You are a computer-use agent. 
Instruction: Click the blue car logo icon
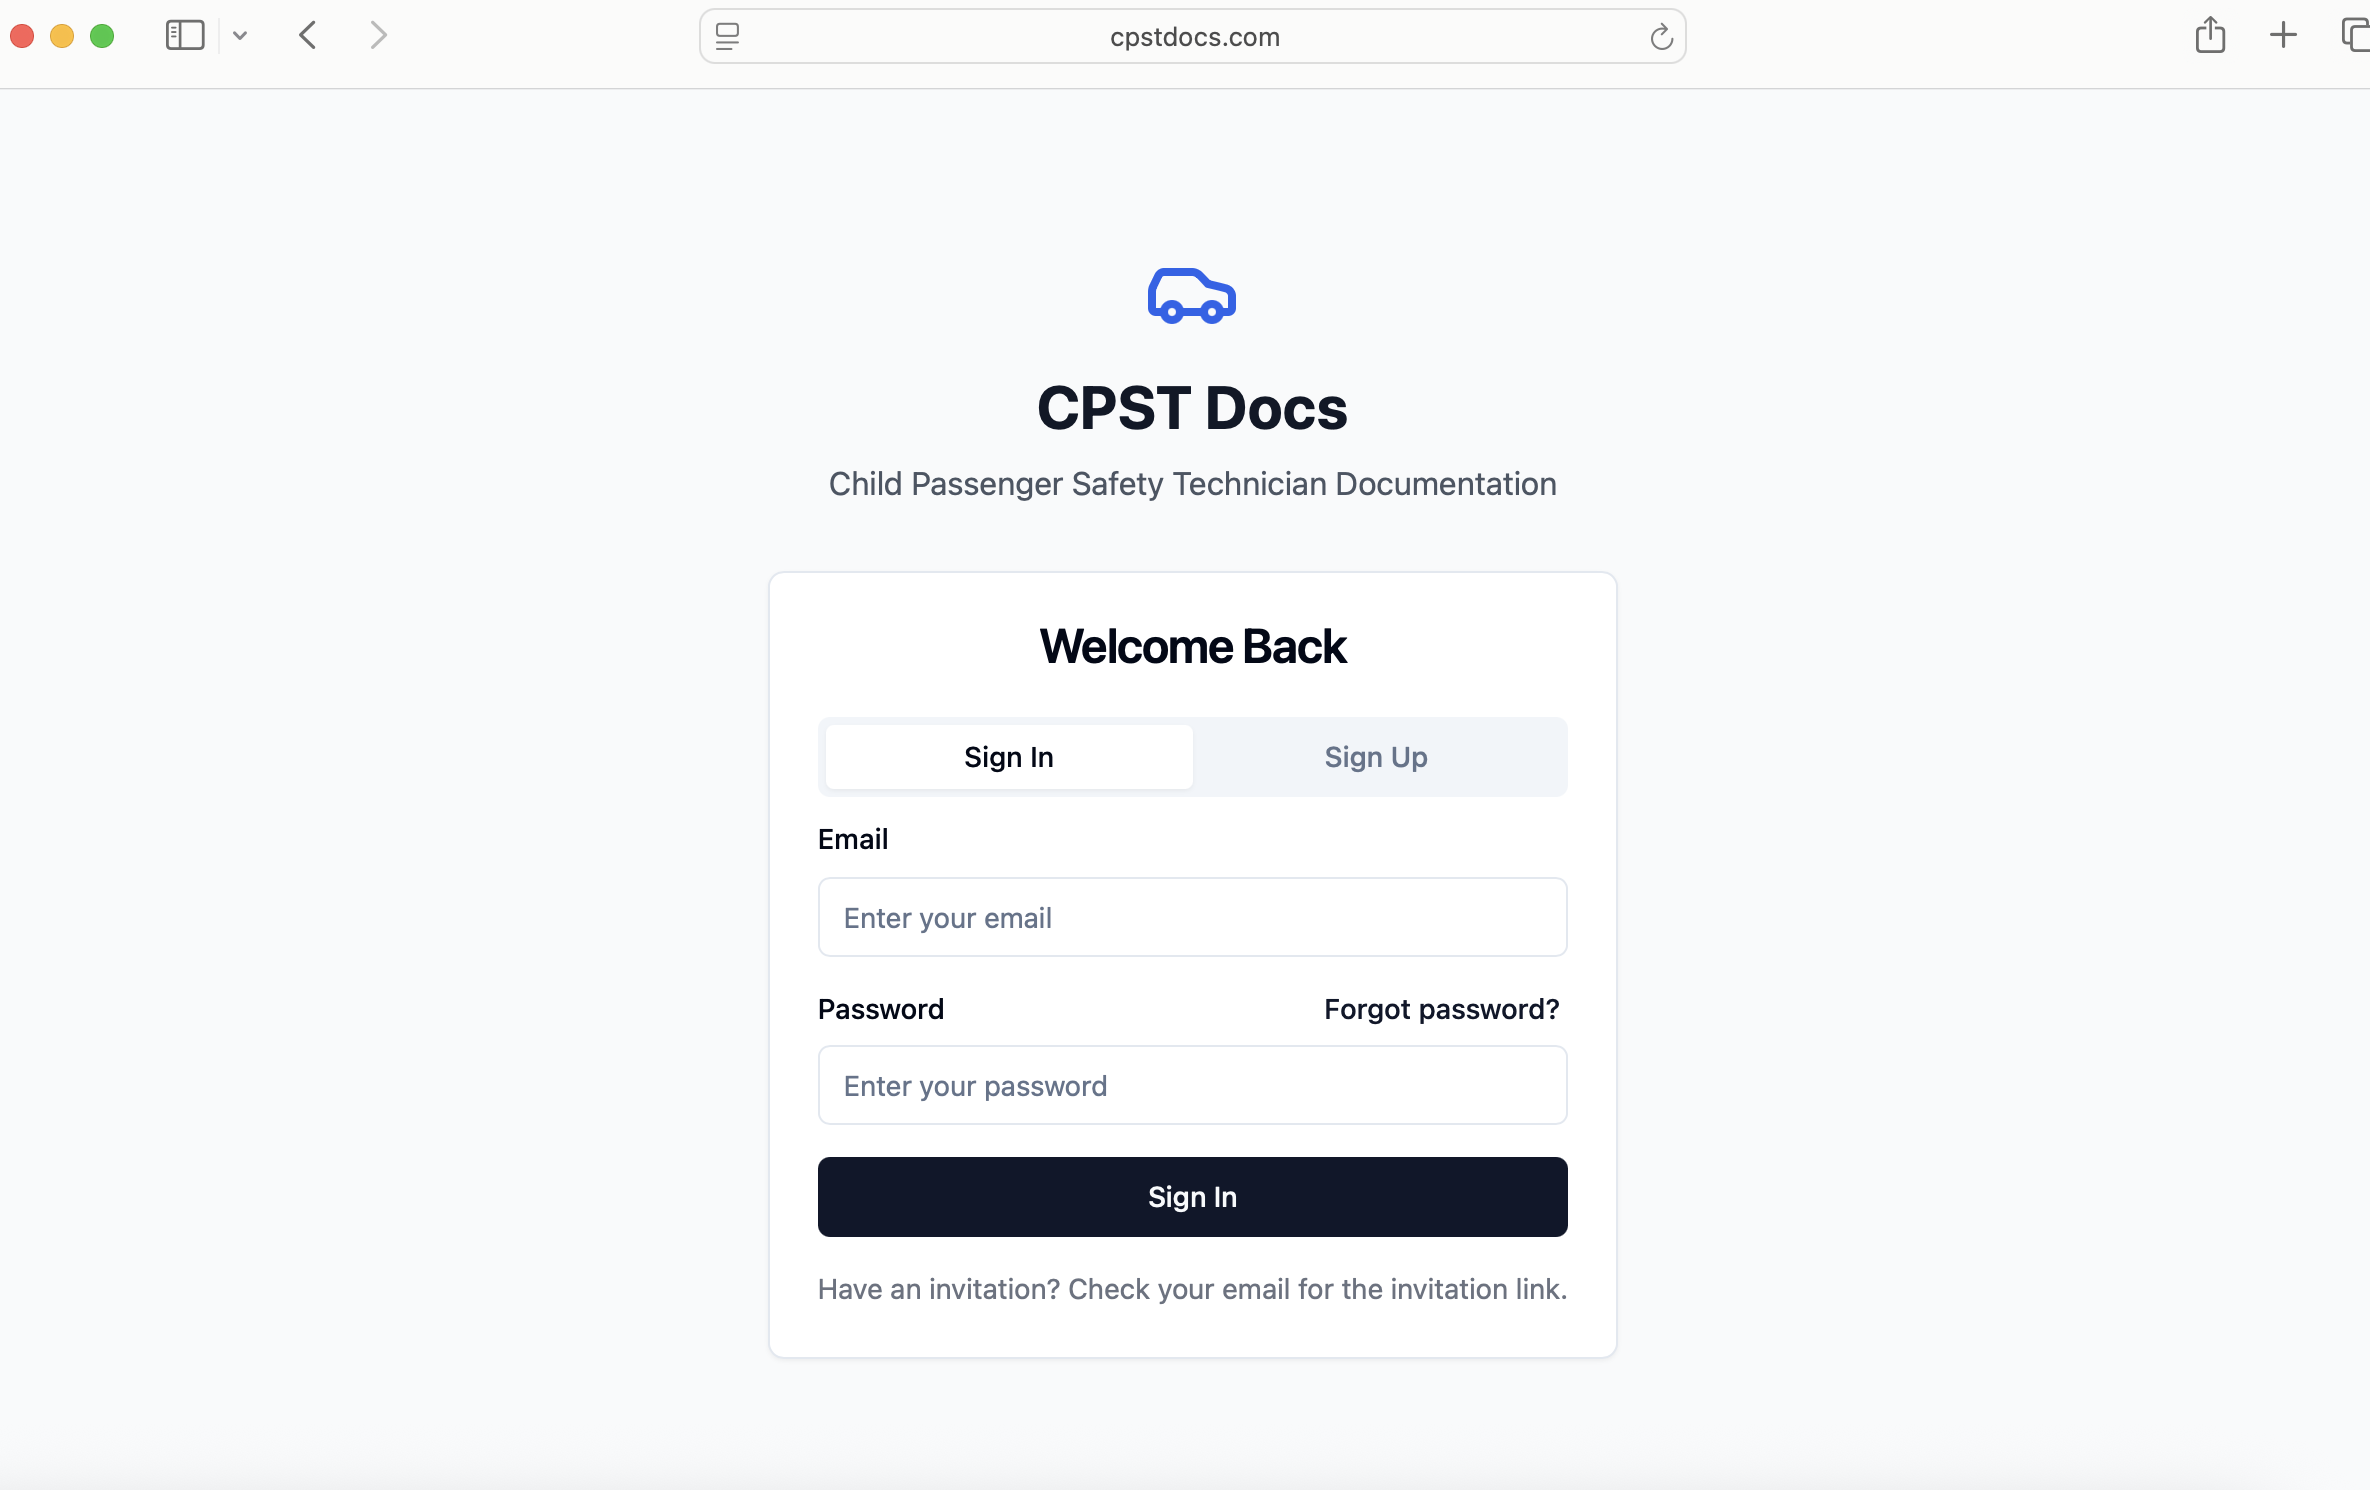point(1191,296)
